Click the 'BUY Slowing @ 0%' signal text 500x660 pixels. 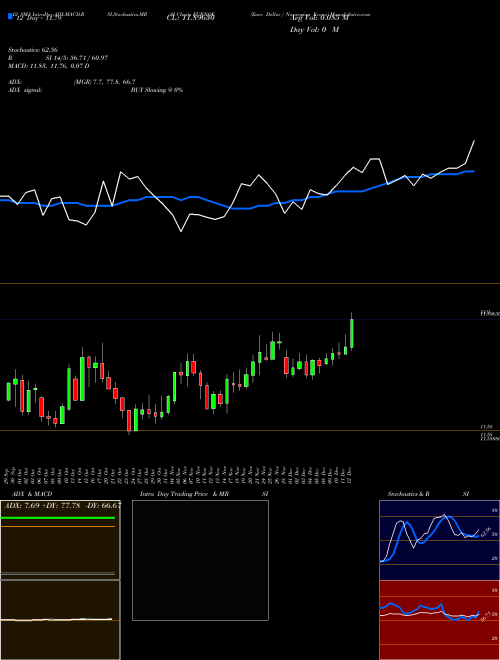[x=157, y=90]
